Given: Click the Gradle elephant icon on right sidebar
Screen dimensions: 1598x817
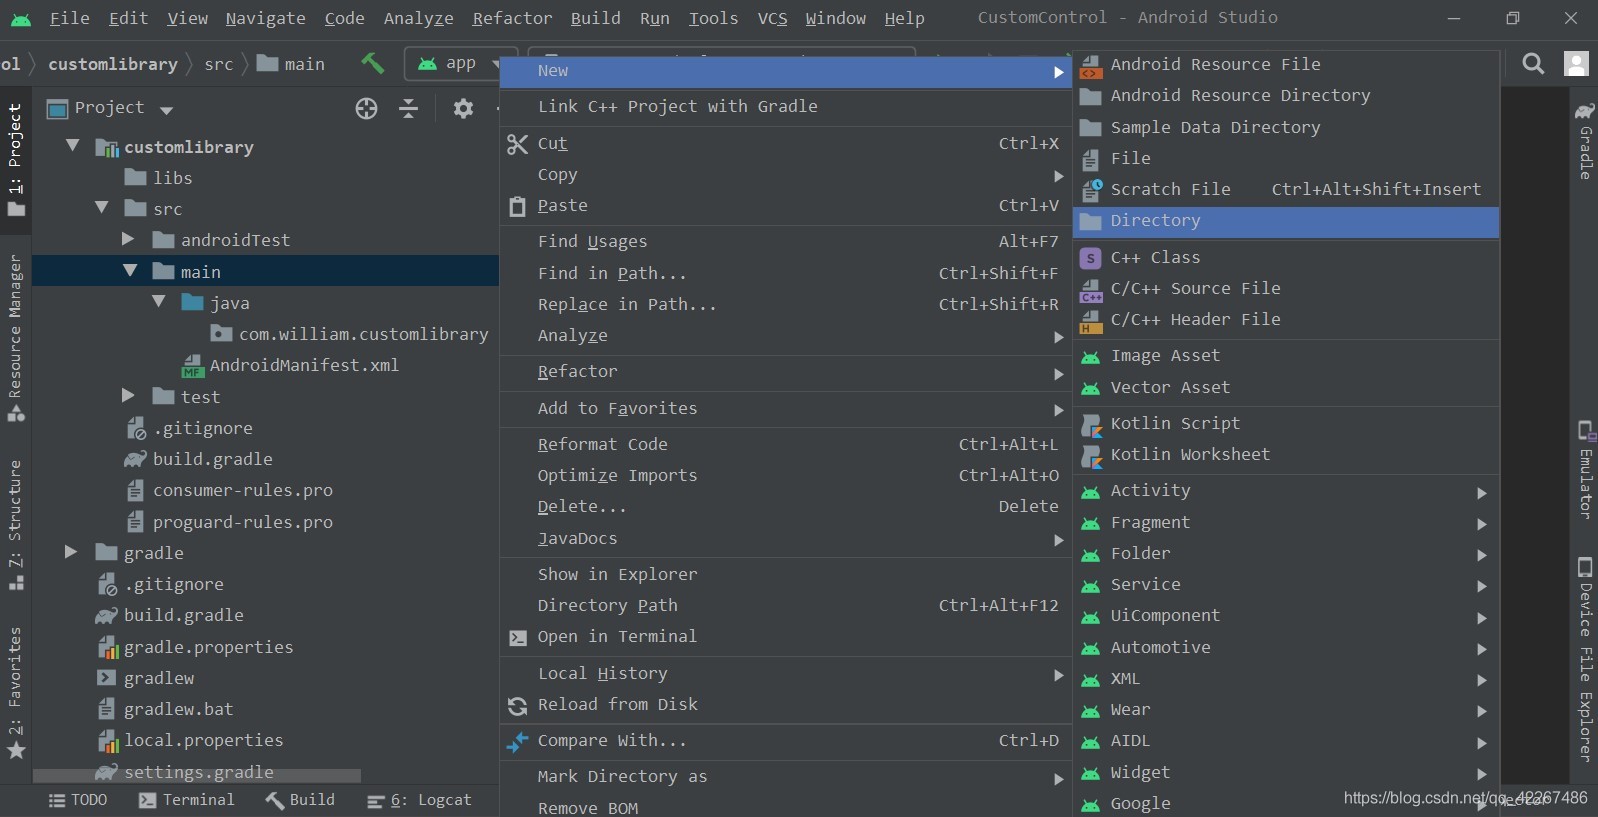Looking at the screenshot, I should [1585, 111].
